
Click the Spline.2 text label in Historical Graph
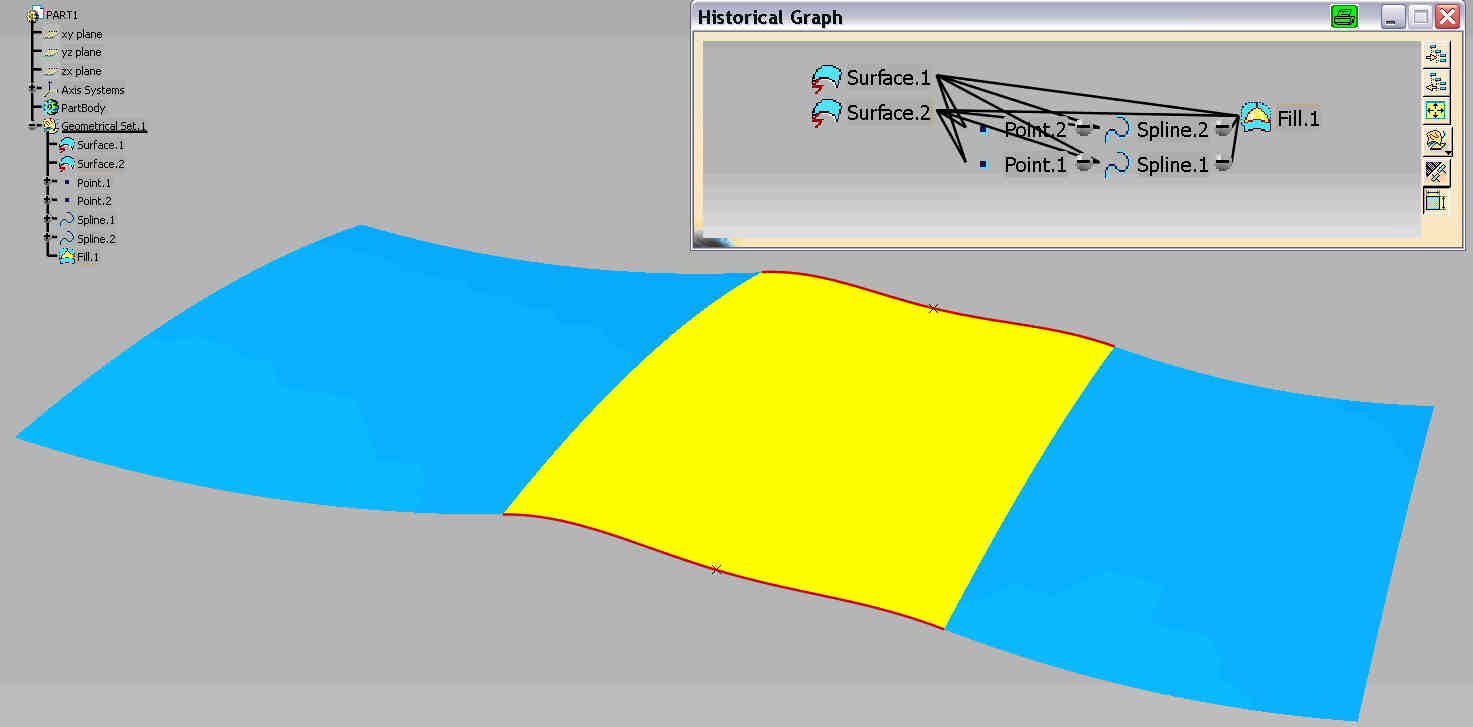pos(1173,130)
